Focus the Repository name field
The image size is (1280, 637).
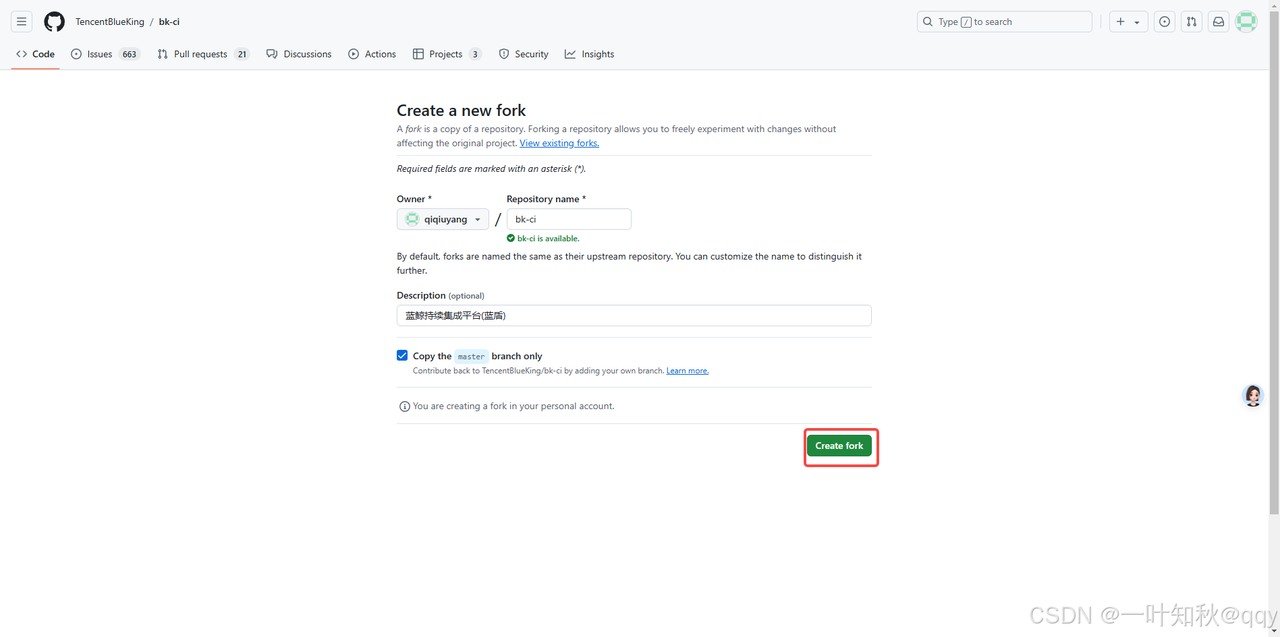pos(569,219)
